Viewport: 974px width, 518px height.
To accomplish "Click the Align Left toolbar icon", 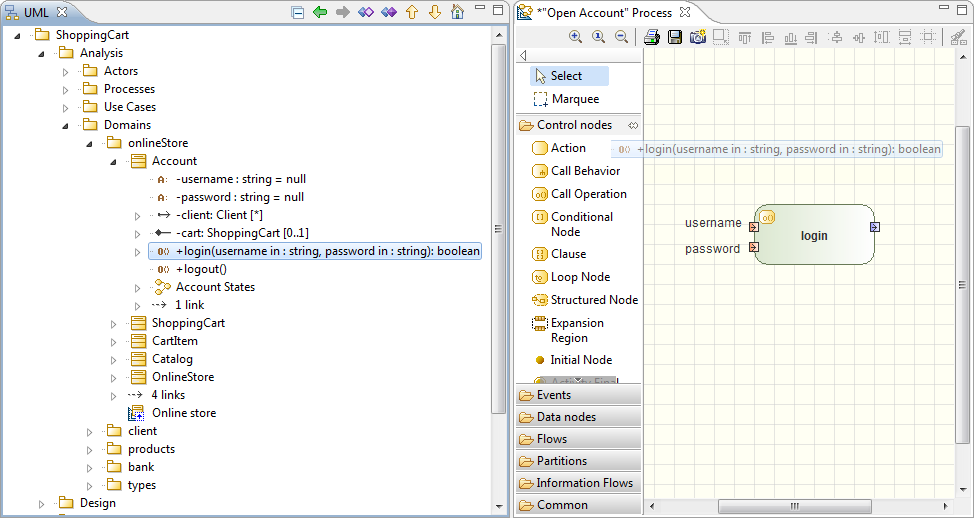I will point(768,38).
